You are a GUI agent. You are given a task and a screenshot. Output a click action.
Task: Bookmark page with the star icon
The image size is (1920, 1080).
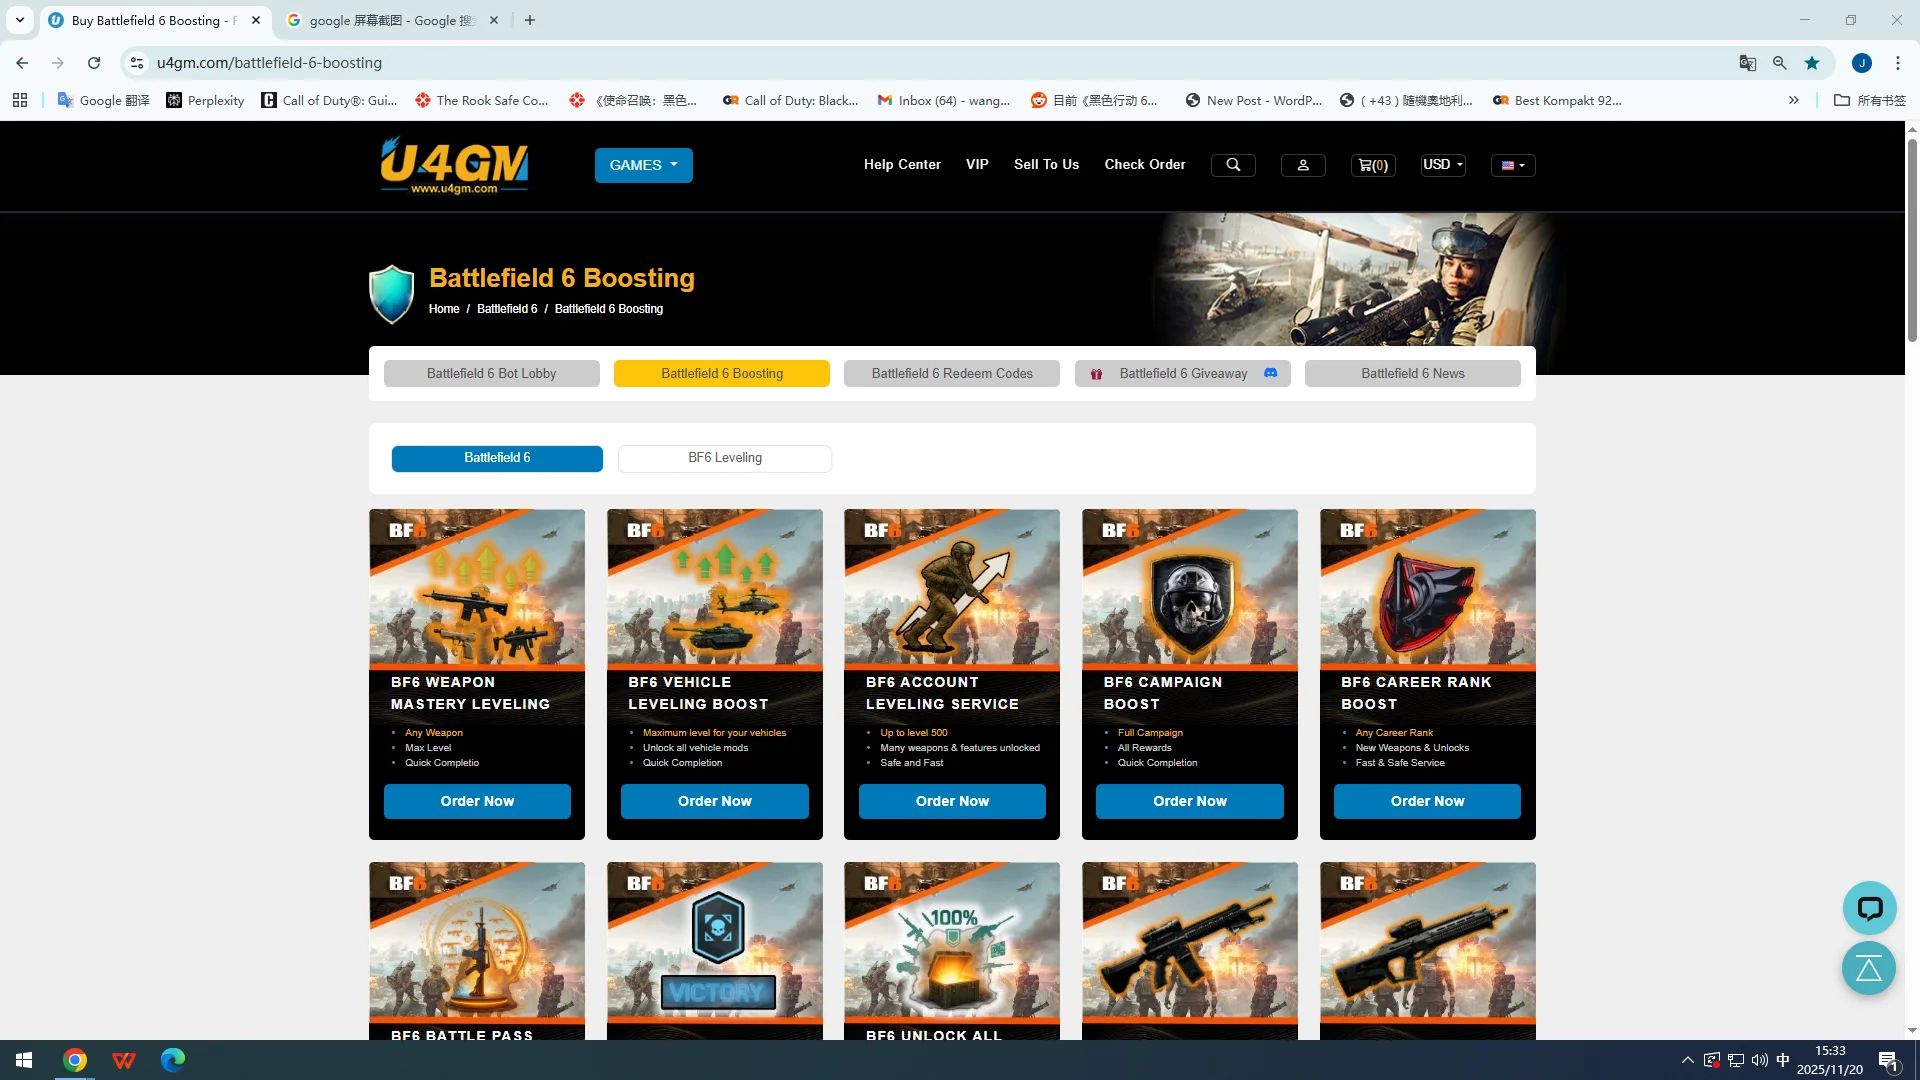(x=1812, y=63)
